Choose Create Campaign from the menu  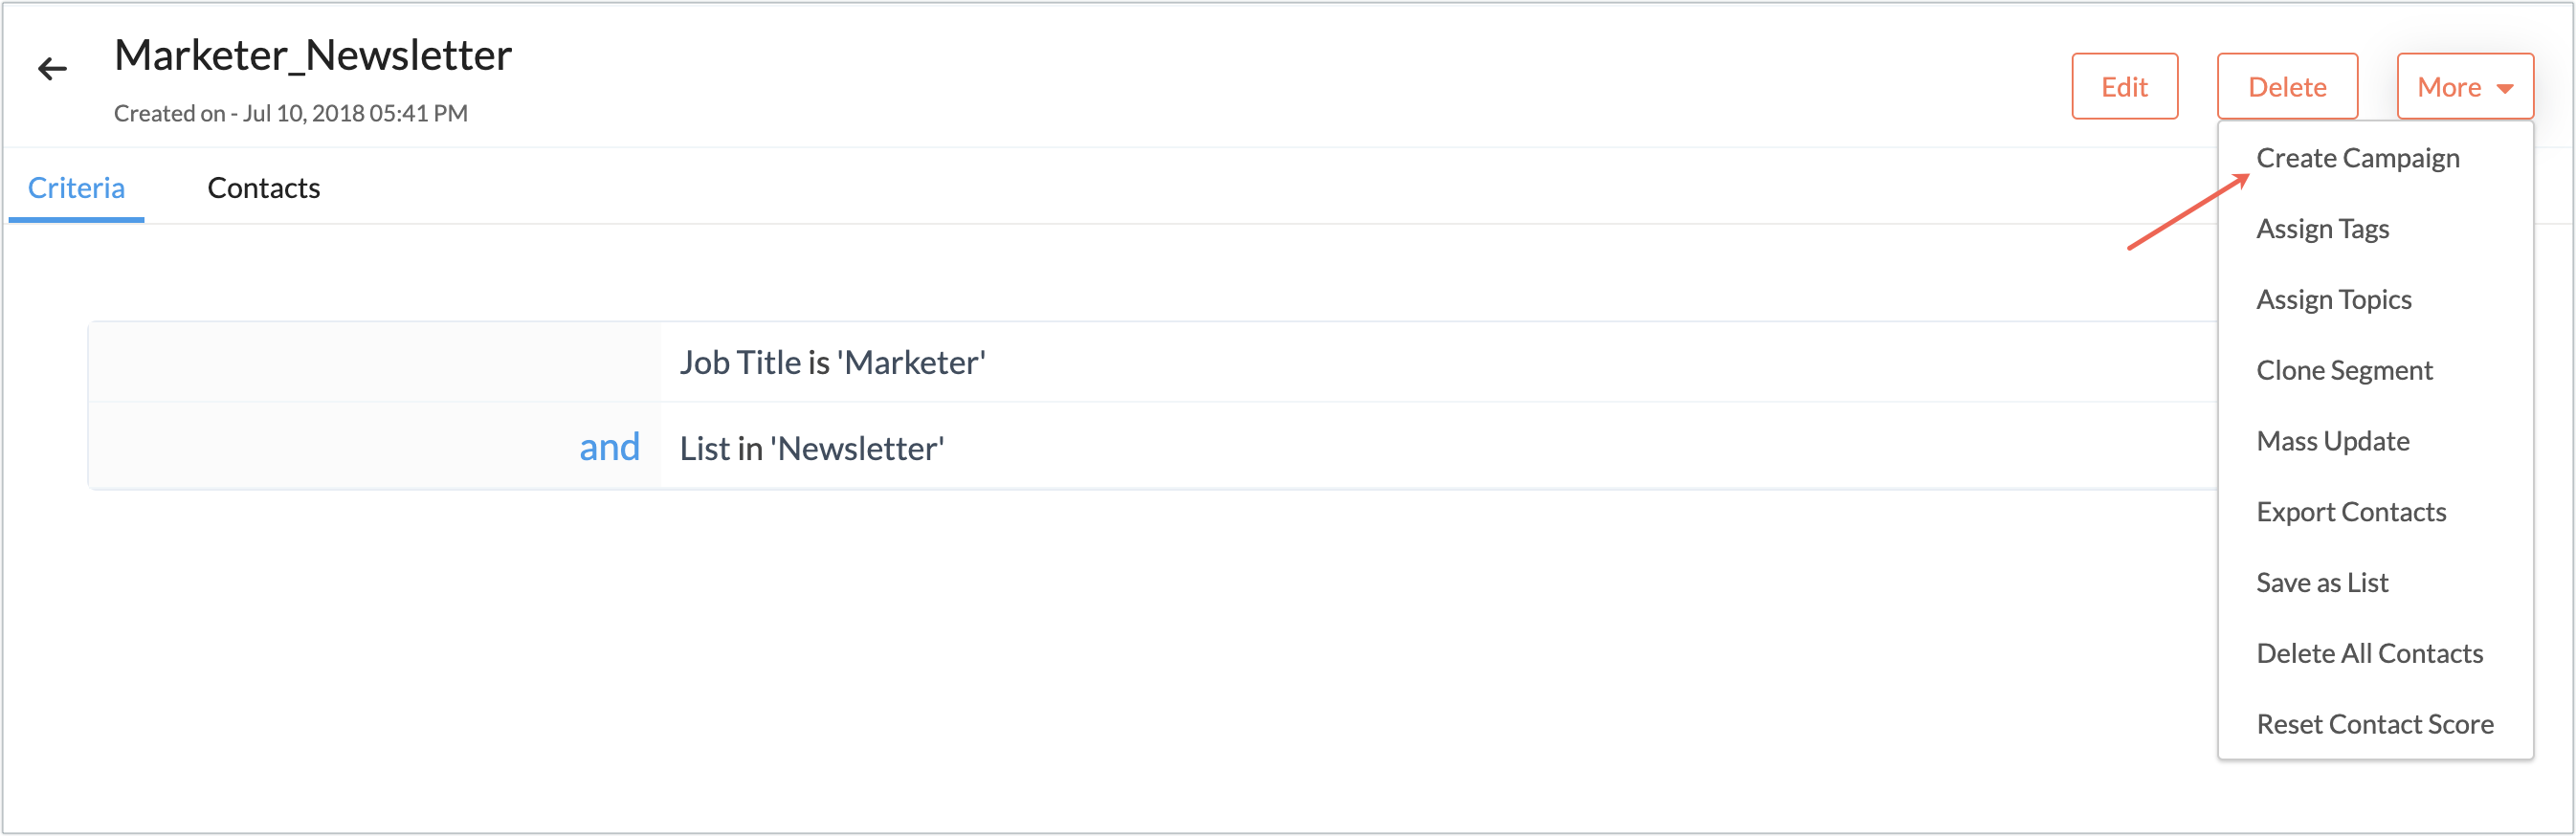(x=2357, y=158)
